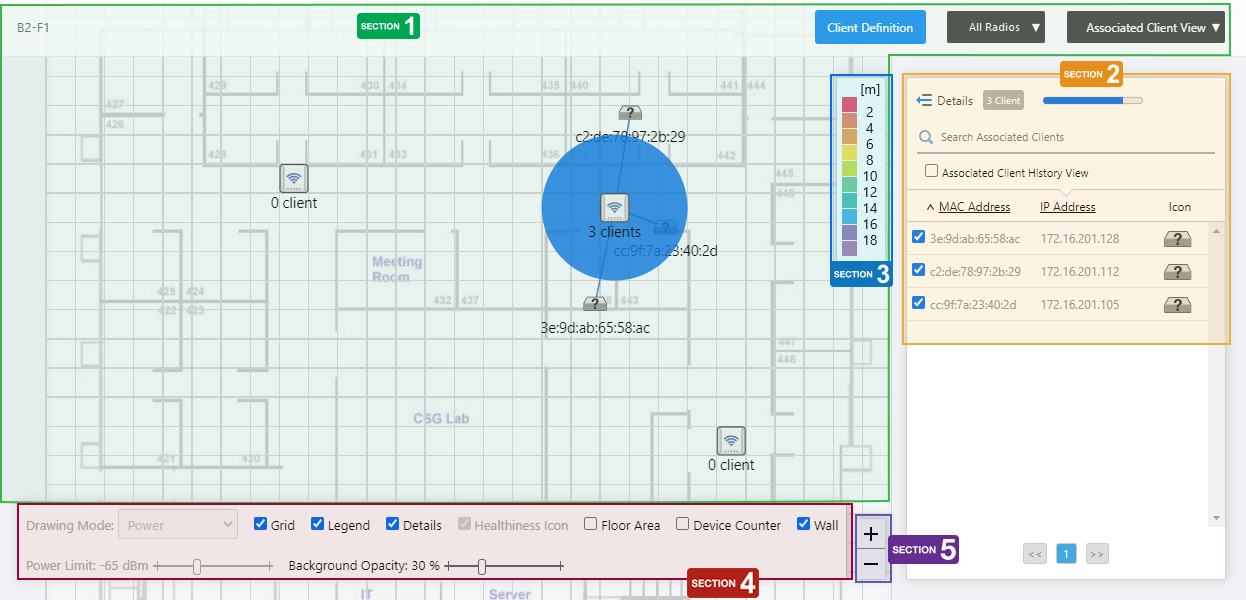Click device icon for 172.16.201.128 in list
The height and width of the screenshot is (600, 1246).
[1177, 240]
